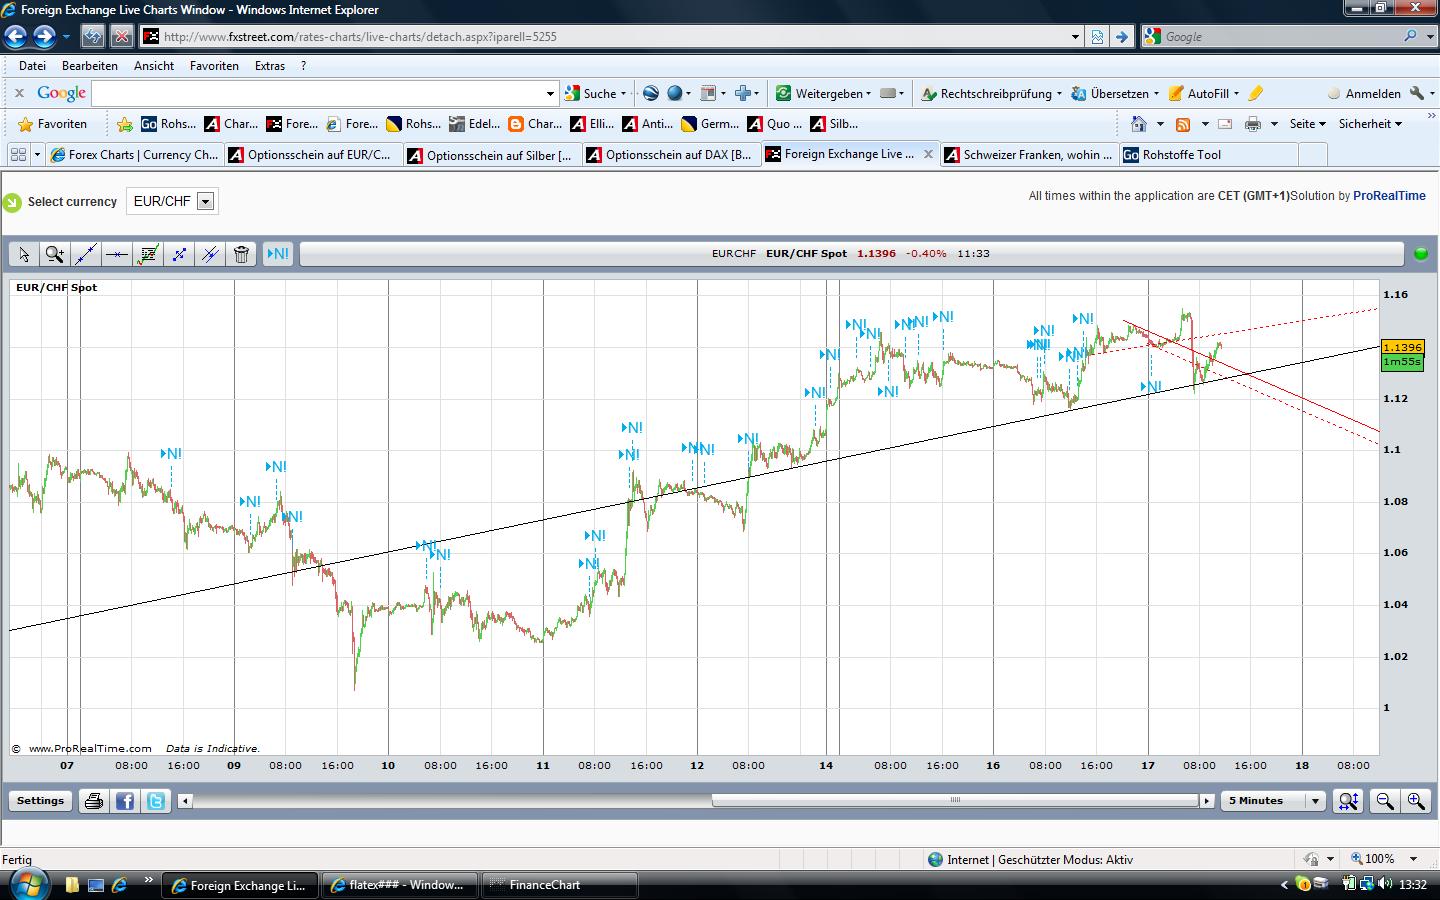
Task: Open the ProRealTime link
Action: pos(1389,196)
